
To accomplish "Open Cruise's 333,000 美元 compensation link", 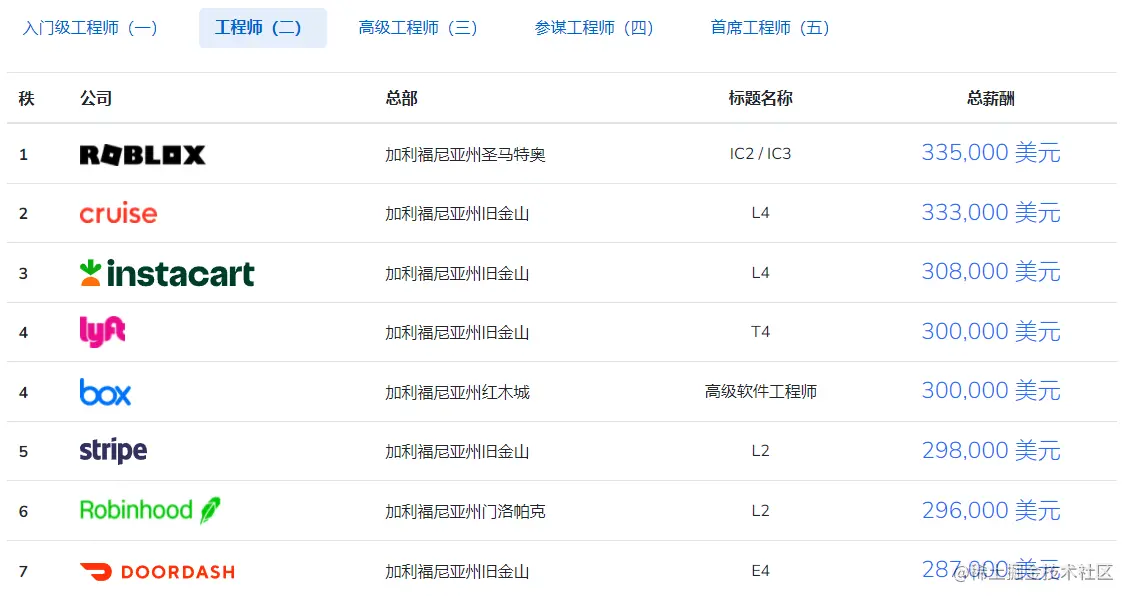I will click(x=990, y=212).
